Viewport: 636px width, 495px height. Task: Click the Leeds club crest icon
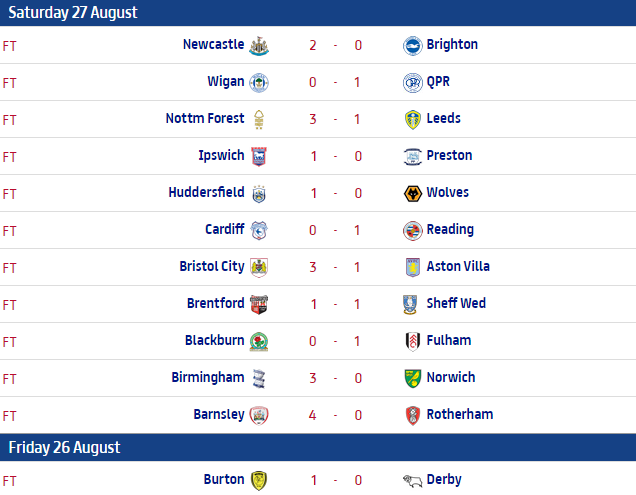click(412, 119)
